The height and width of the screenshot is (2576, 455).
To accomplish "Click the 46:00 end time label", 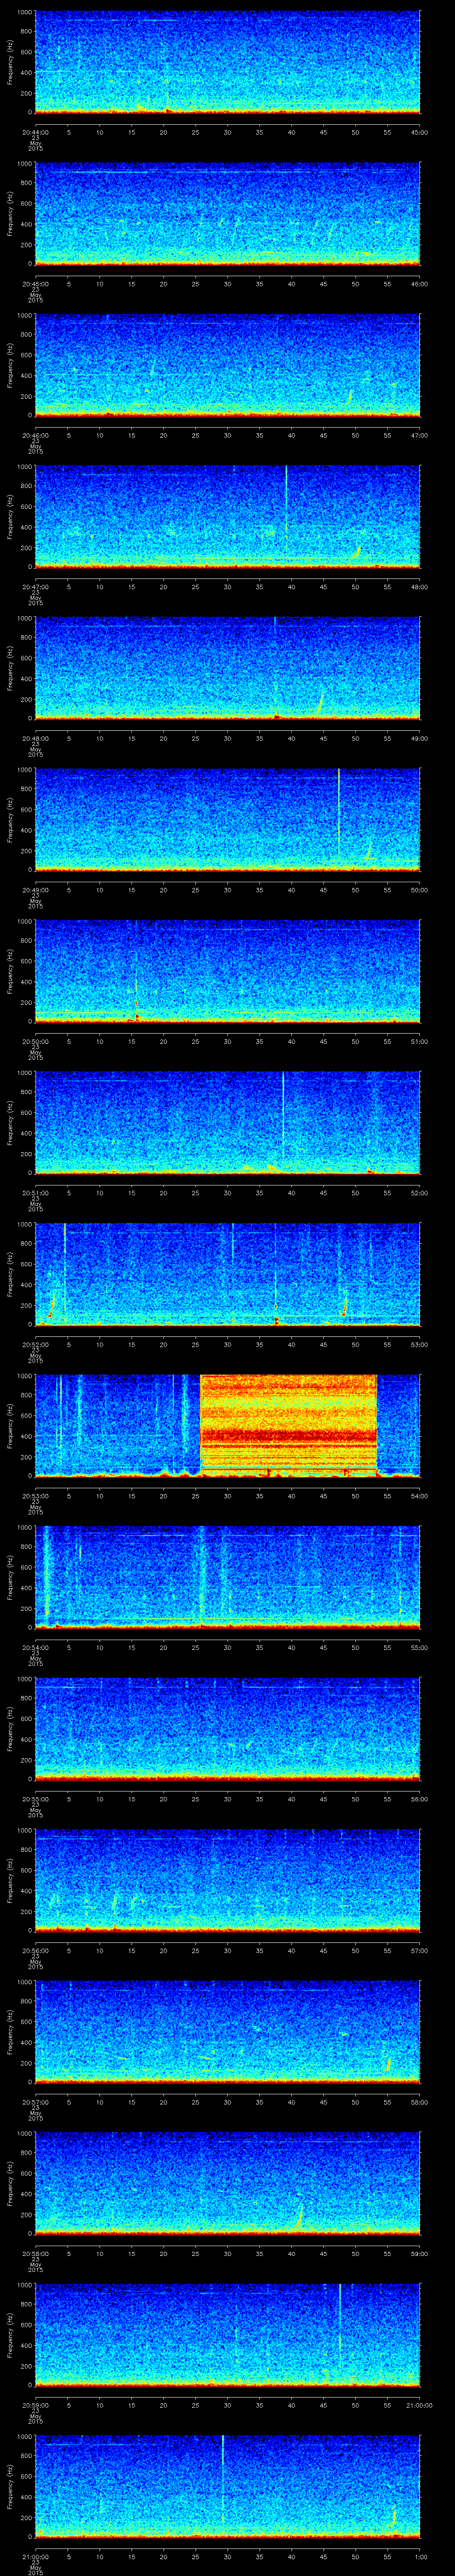I will click(x=420, y=284).
